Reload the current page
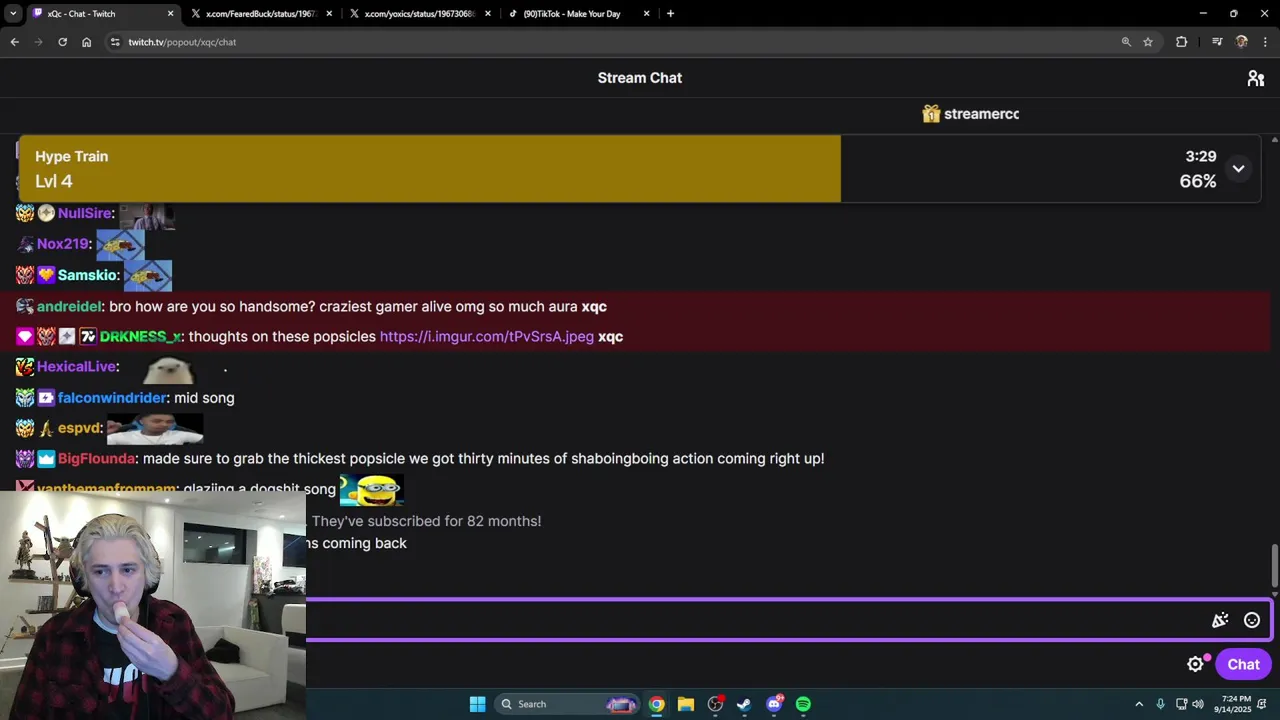The width and height of the screenshot is (1280, 720). coord(62,42)
